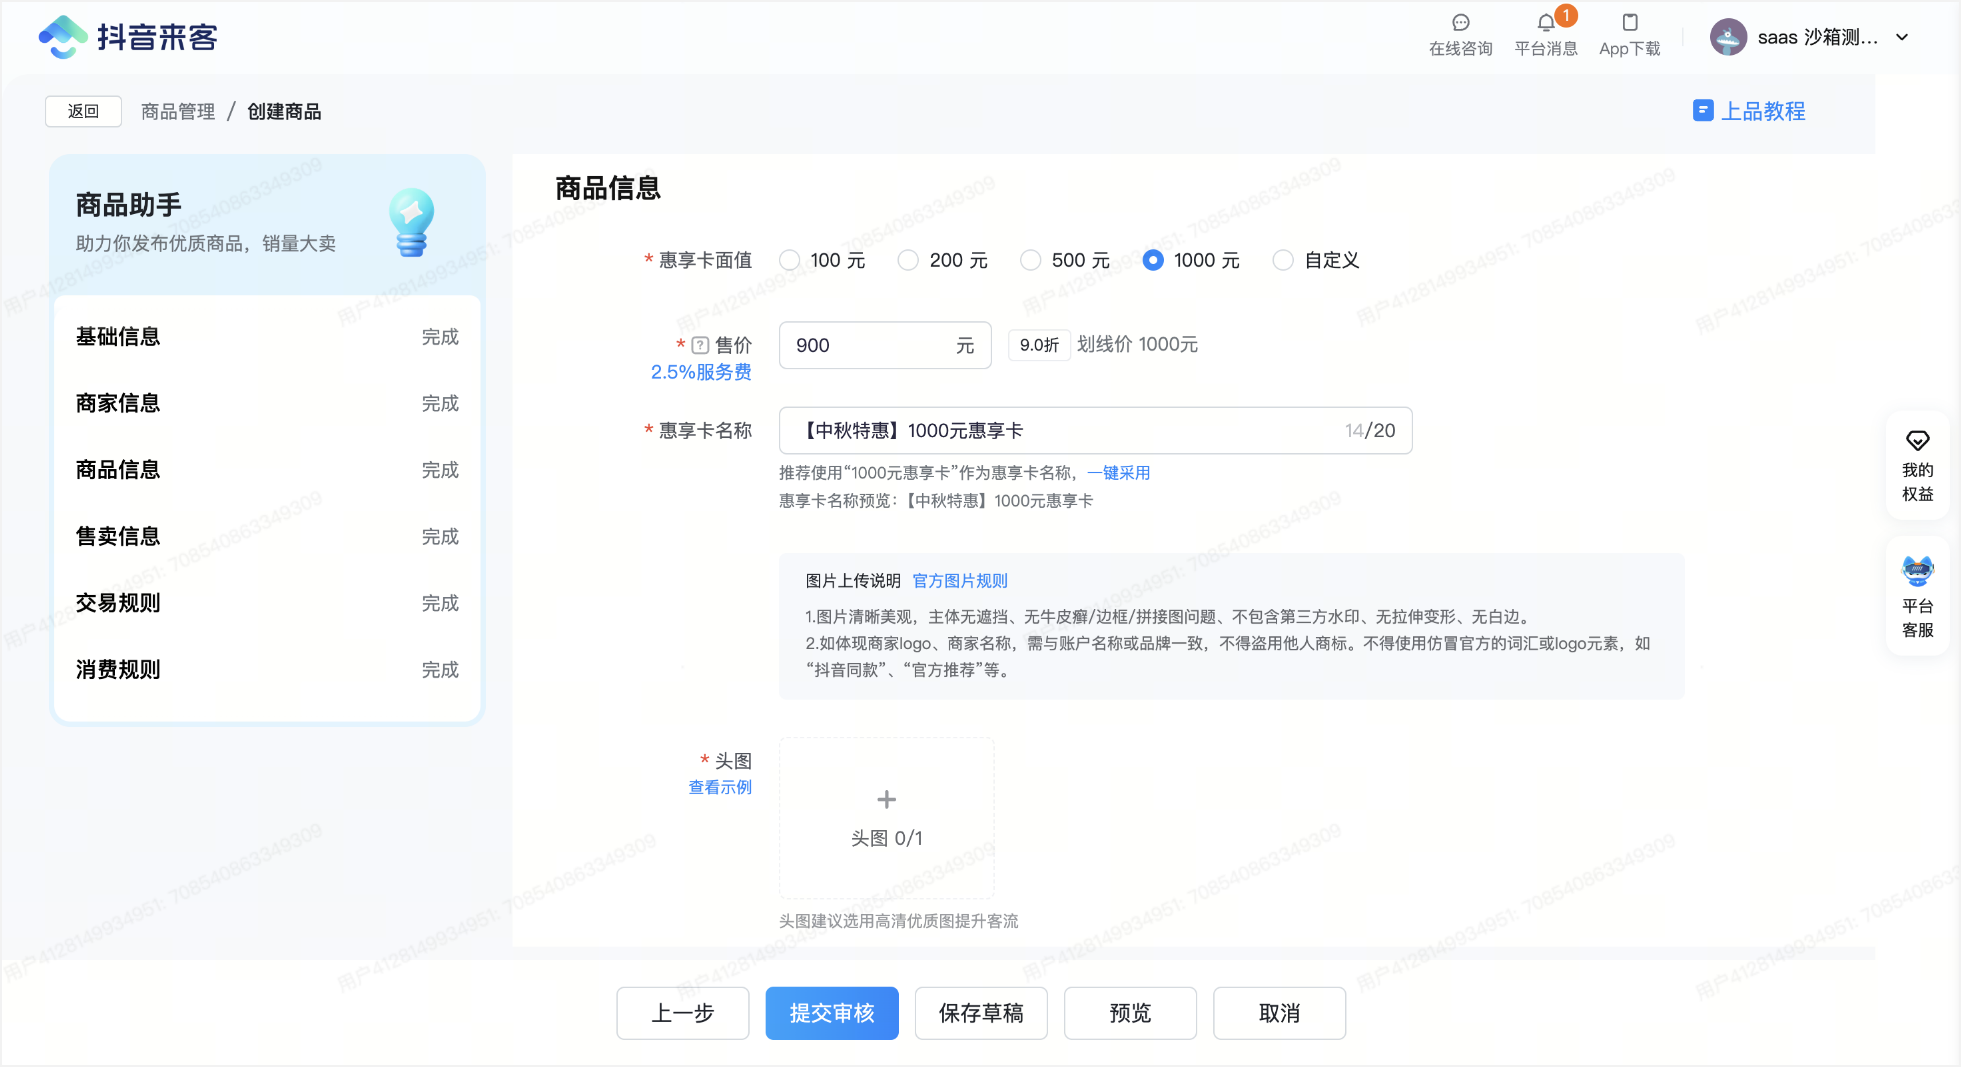
Task: Click the saas account avatar
Action: [x=1728, y=38]
